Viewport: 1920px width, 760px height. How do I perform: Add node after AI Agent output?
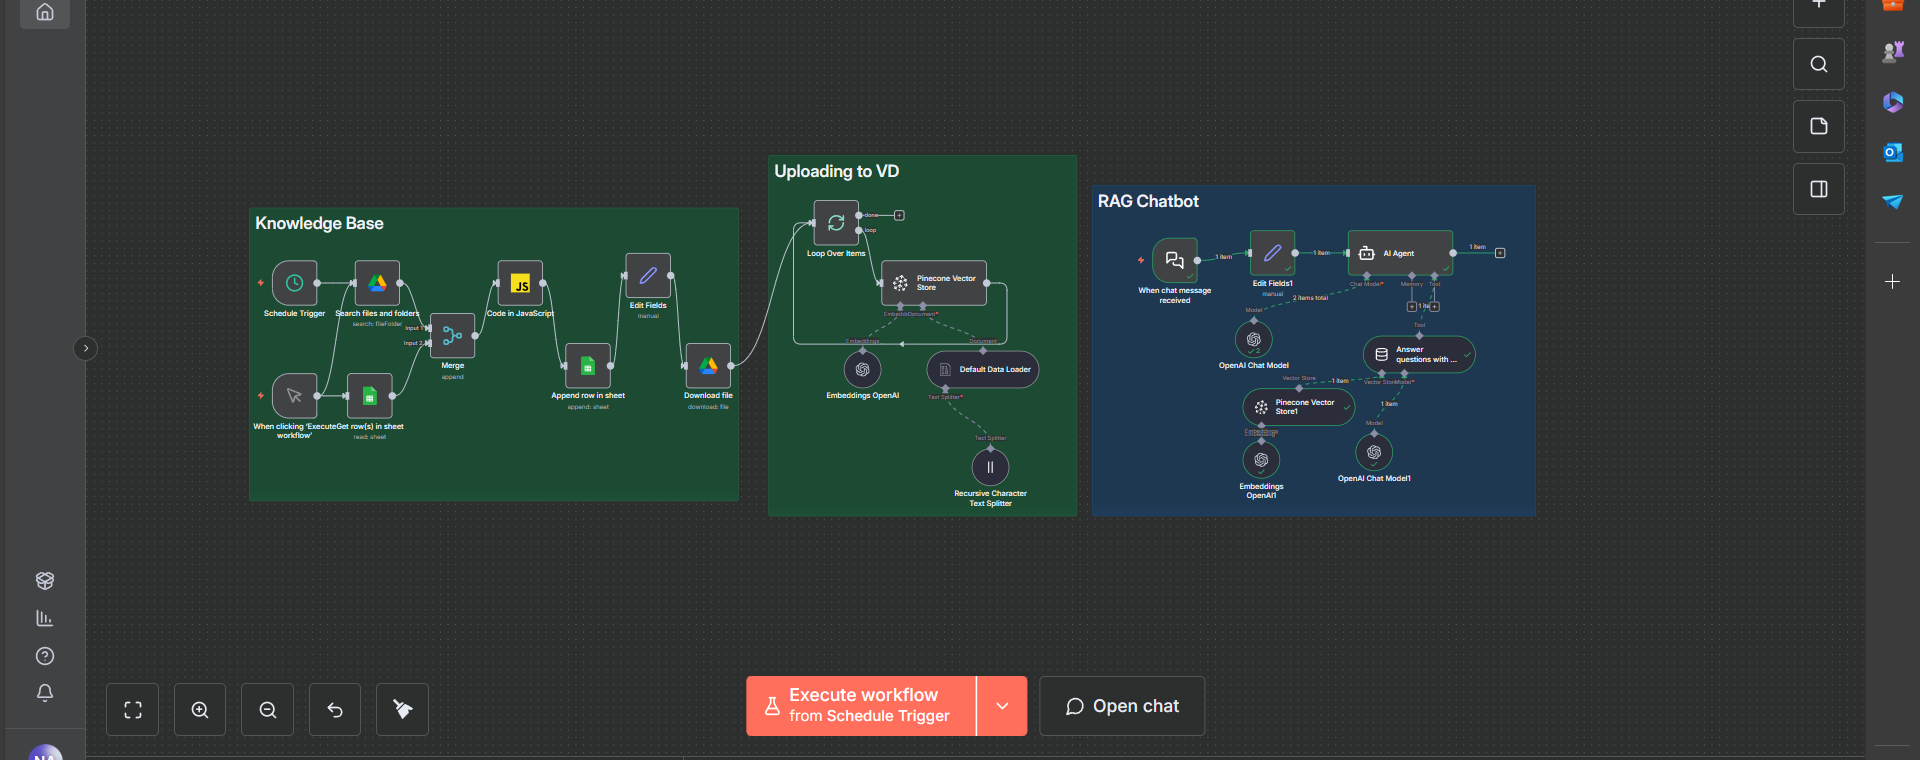[x=1500, y=253]
